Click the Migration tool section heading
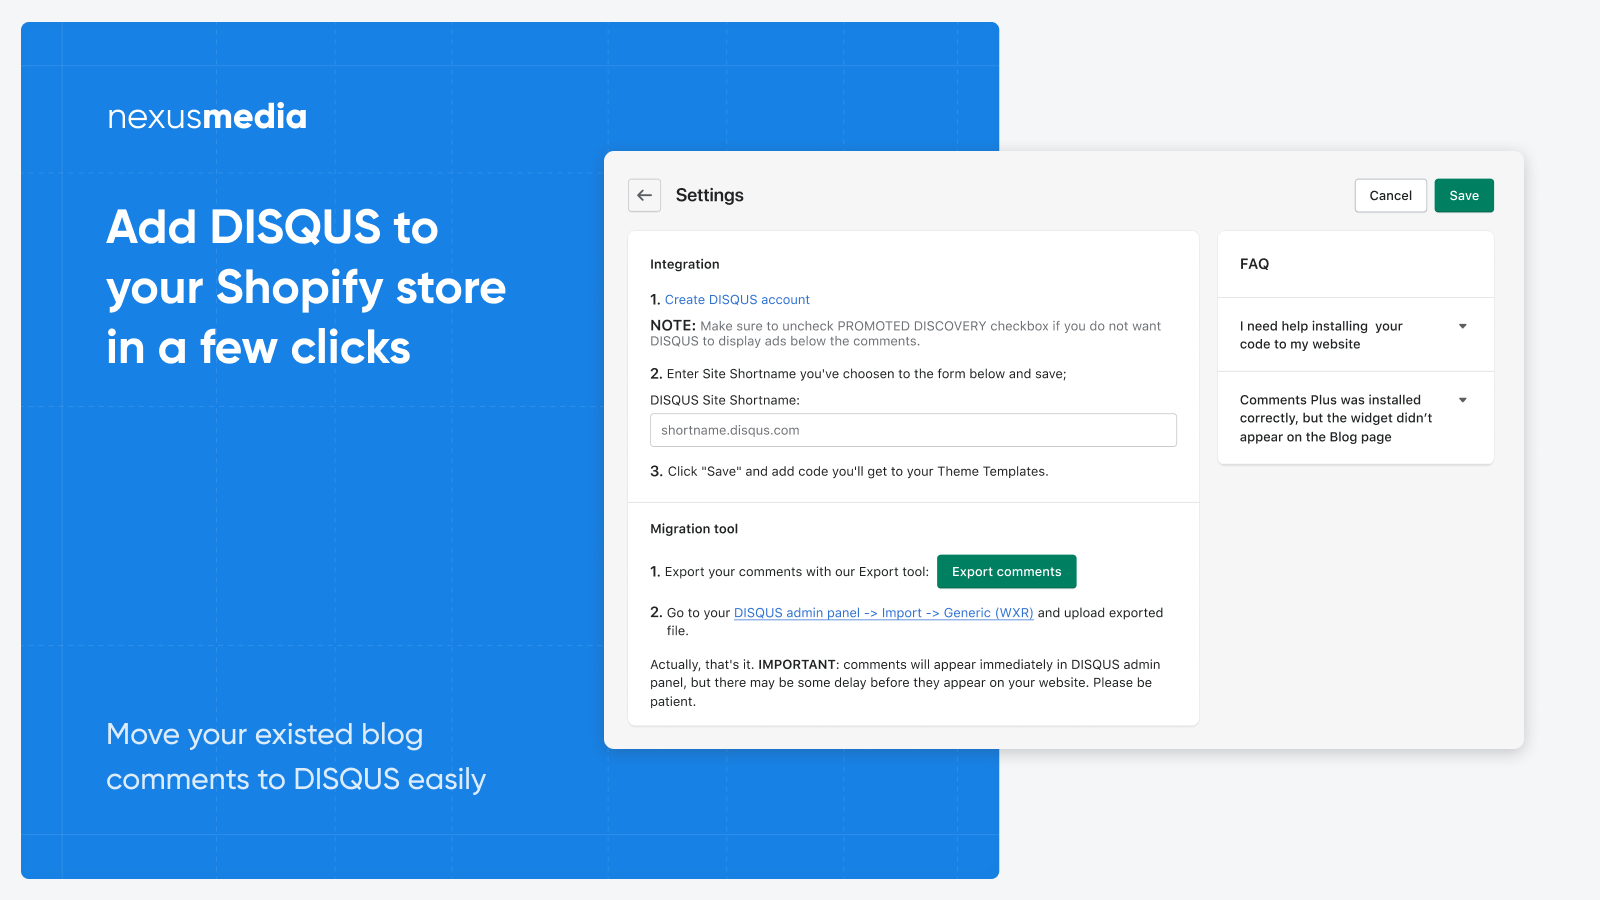The height and width of the screenshot is (900, 1600). click(693, 528)
